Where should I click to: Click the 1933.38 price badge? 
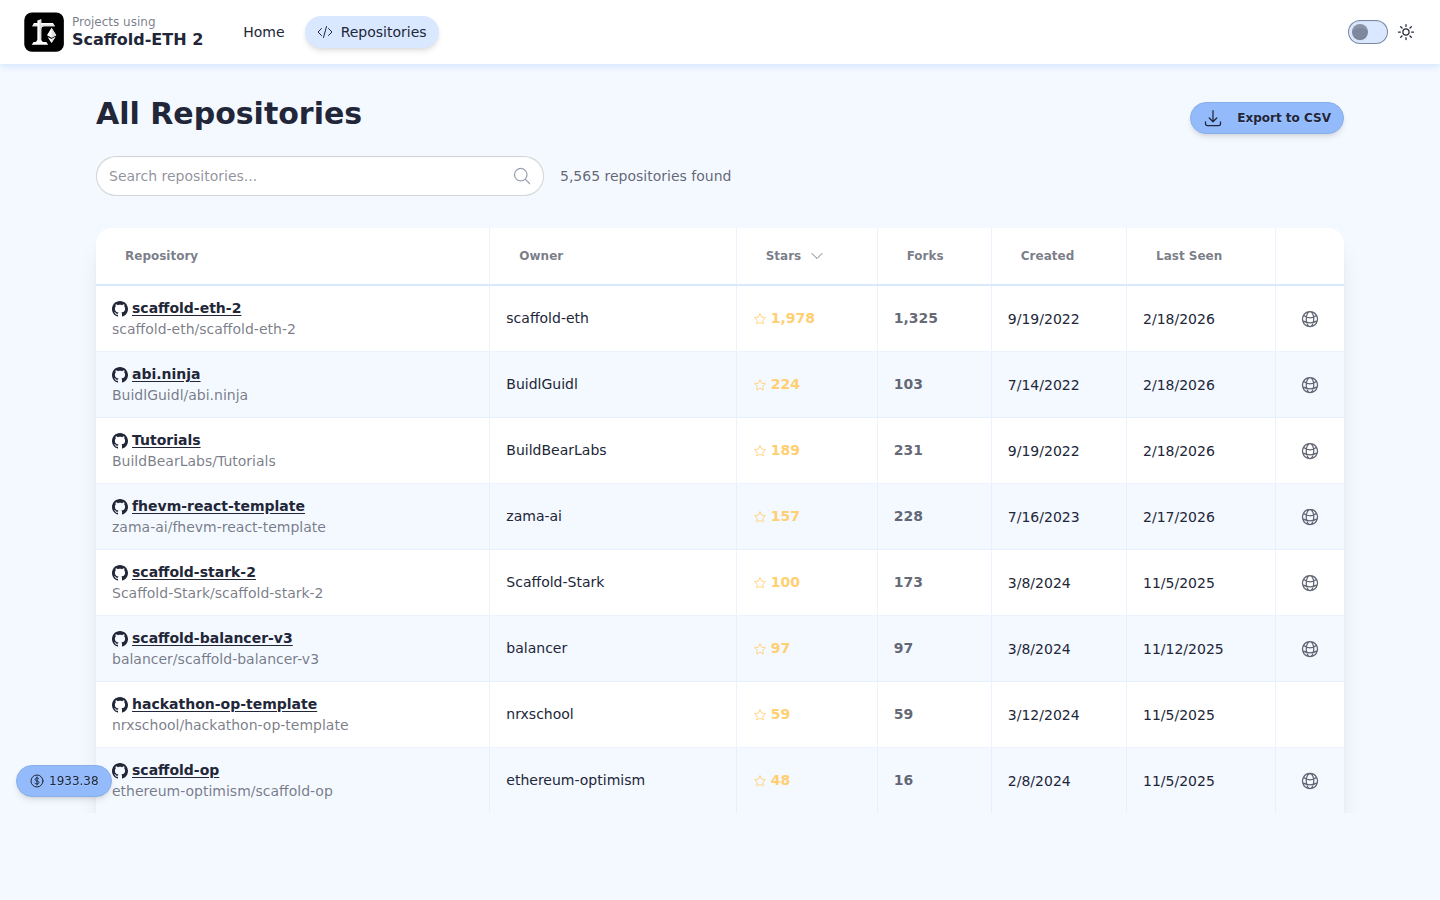point(64,781)
